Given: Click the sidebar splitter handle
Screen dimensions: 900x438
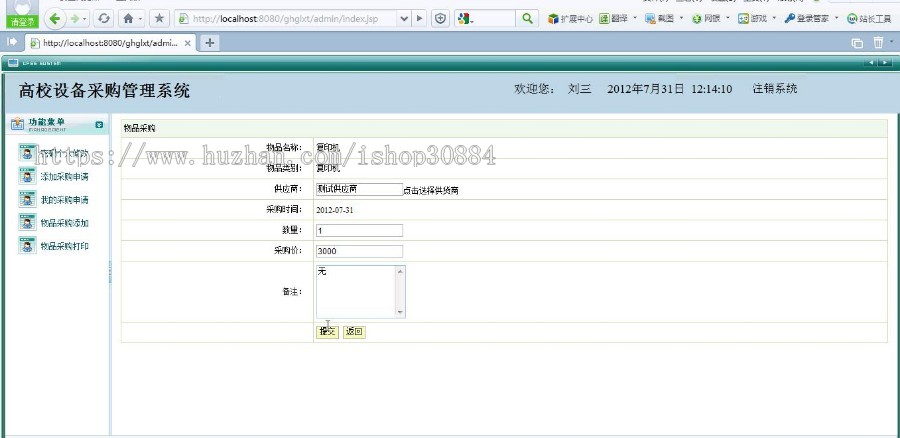Looking at the screenshot, I should pos(110,272).
